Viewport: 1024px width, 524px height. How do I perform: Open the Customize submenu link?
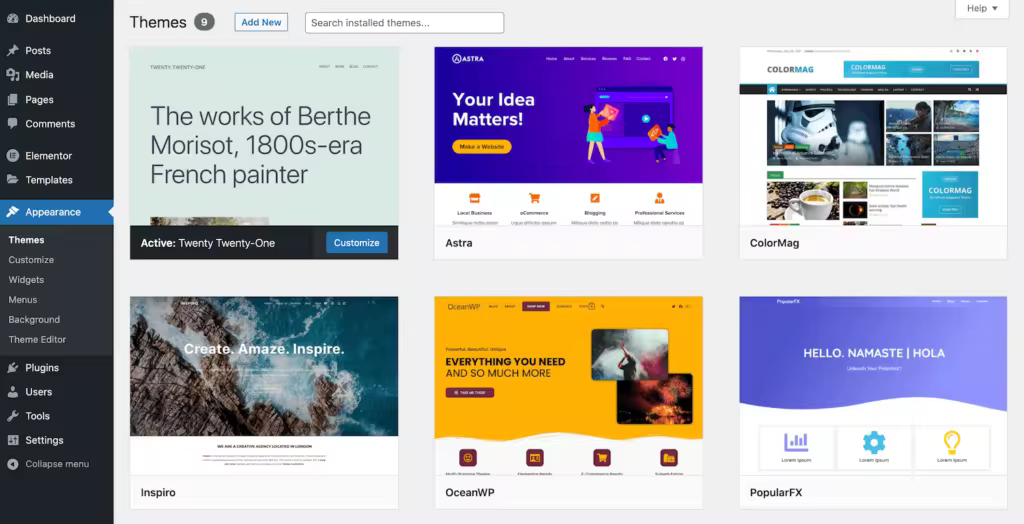31,259
